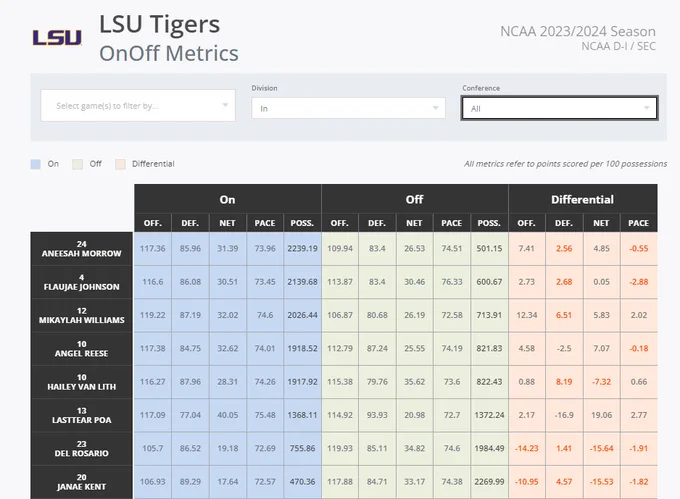Sort by On POSS. column header

[302, 223]
